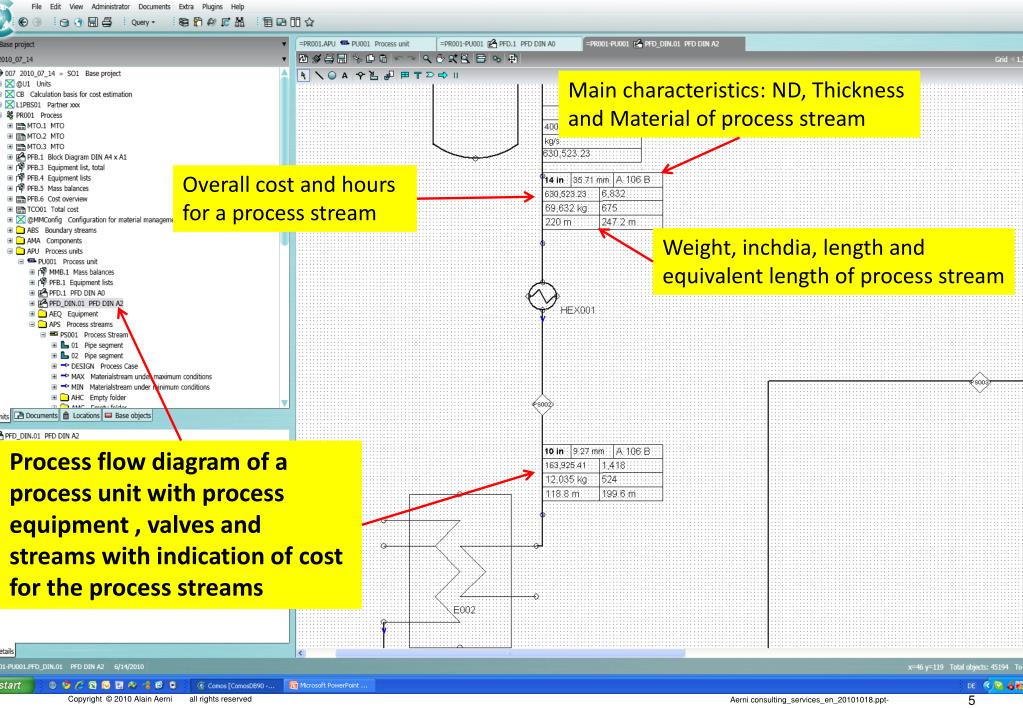
Task: Click the HEX001 heat exchanger symbol
Action: tap(542, 296)
